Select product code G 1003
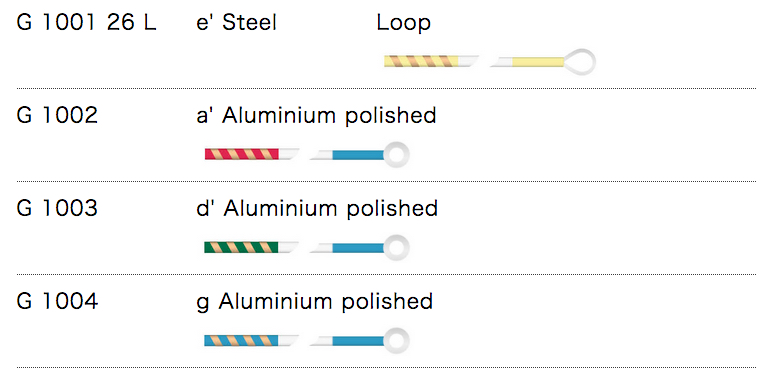The image size is (767, 374). point(57,208)
